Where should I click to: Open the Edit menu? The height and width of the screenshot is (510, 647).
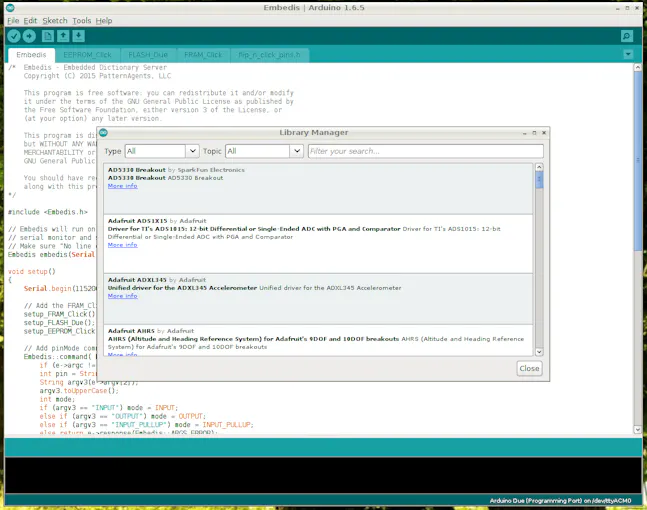(x=30, y=21)
